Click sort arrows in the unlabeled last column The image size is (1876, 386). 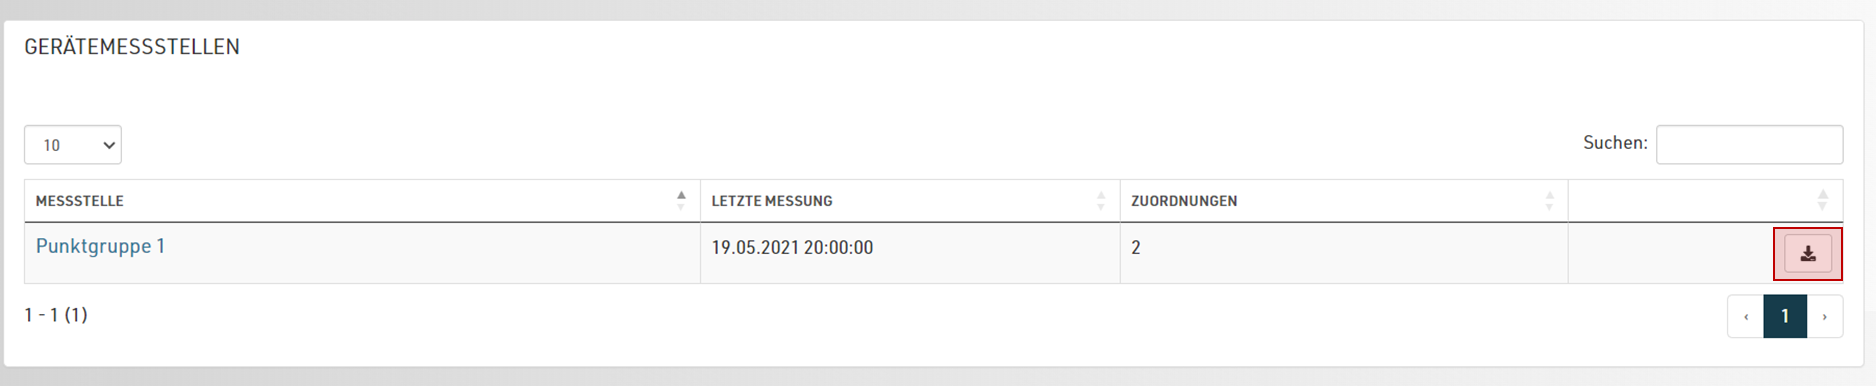[1823, 200]
